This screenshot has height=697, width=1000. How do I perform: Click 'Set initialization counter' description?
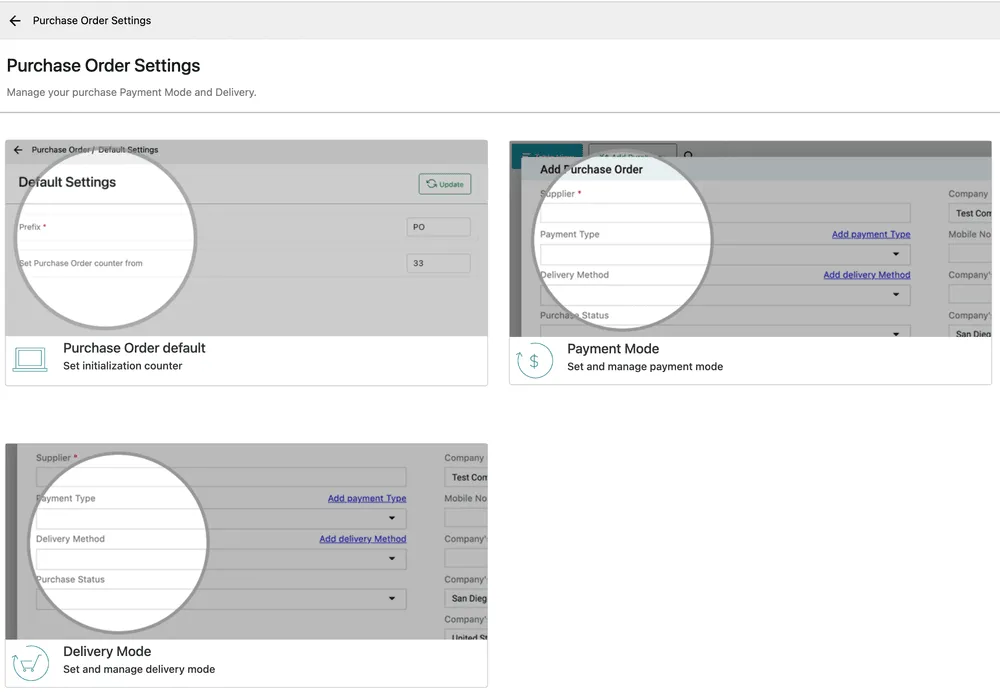[x=122, y=366]
